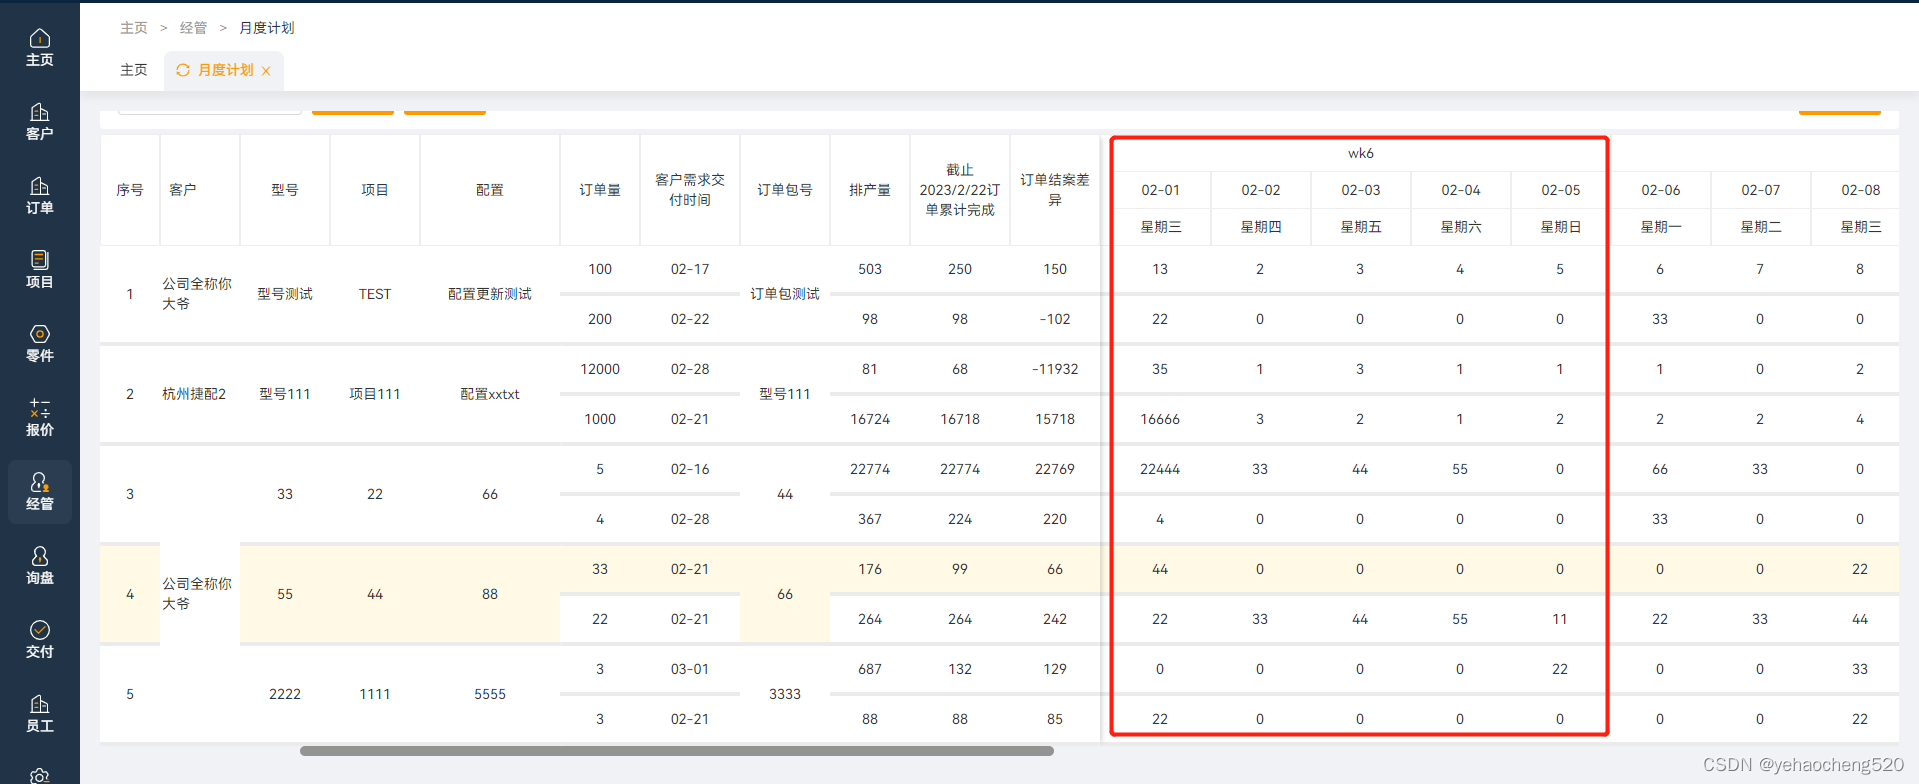Open the 订单 orders sidebar icon

point(39,196)
